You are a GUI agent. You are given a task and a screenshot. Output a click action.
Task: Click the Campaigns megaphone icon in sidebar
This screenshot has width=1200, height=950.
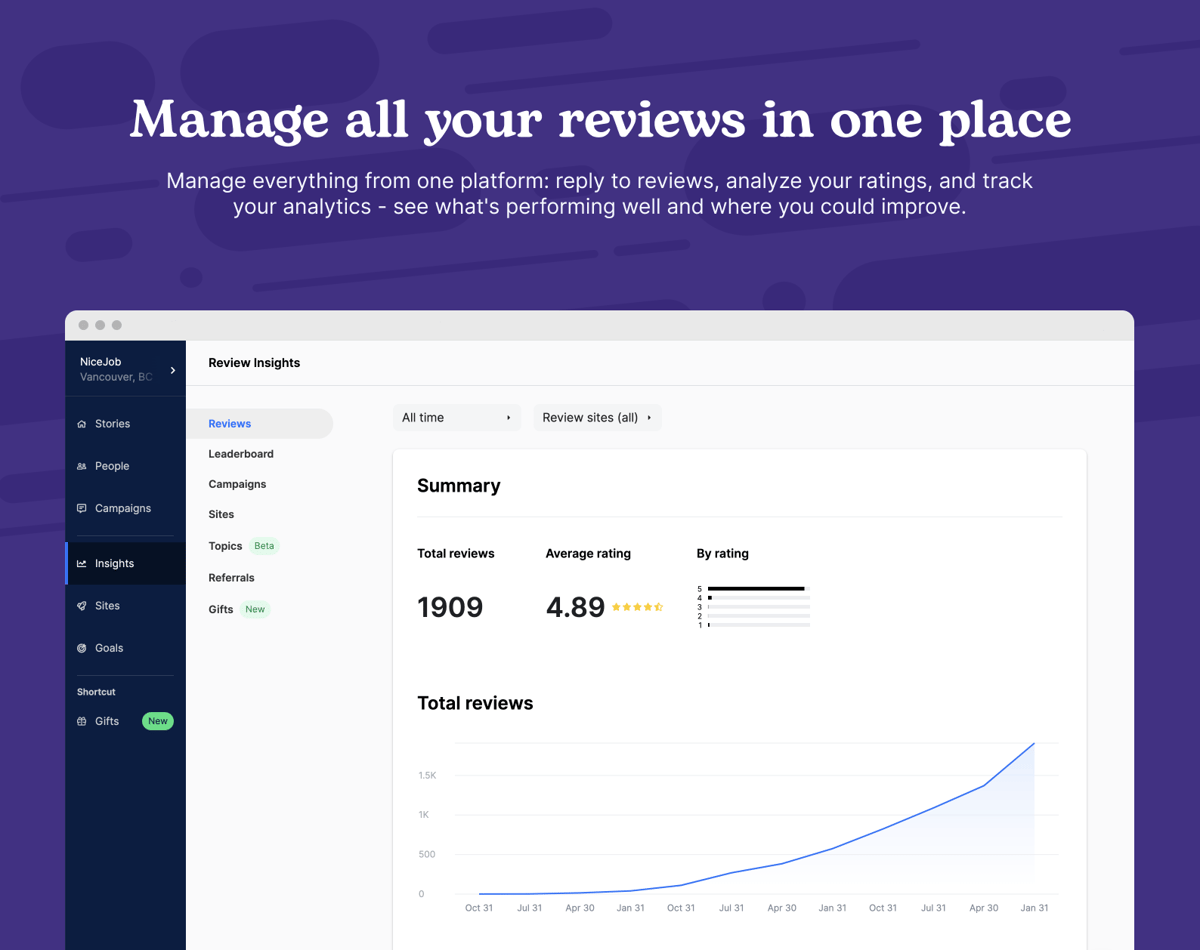[81, 508]
